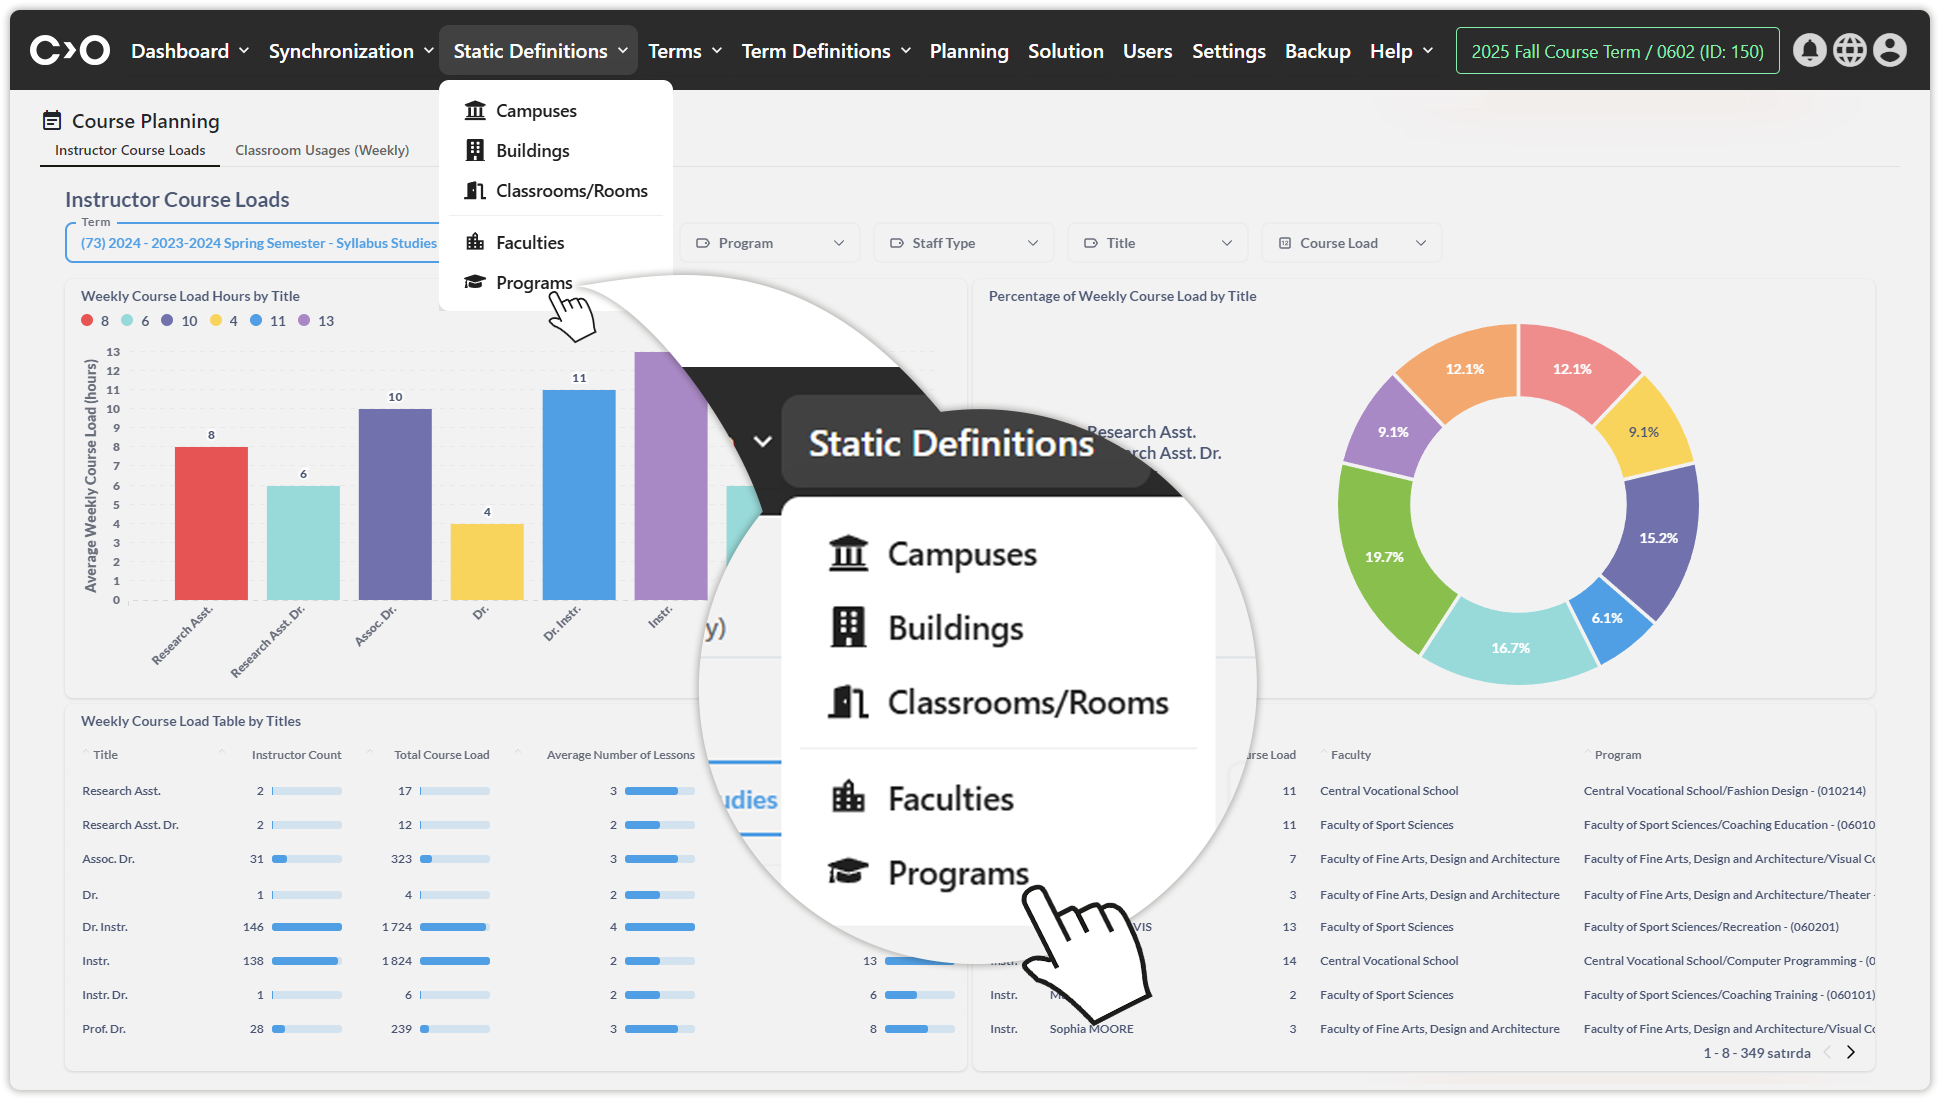1940x1100 pixels.
Task: Click the 2025 Fall Course Term button
Action: [1617, 51]
